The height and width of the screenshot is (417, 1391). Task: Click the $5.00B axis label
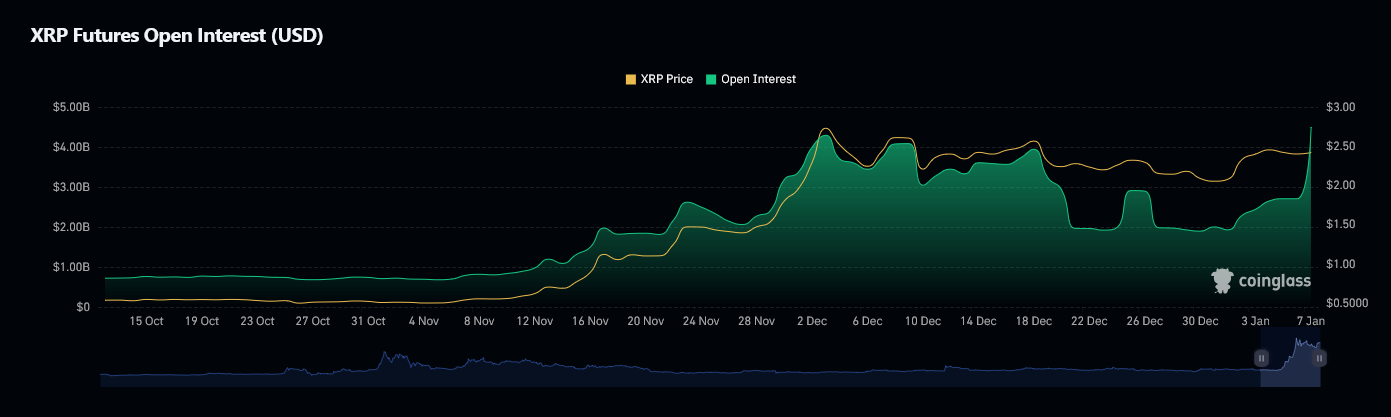72,107
